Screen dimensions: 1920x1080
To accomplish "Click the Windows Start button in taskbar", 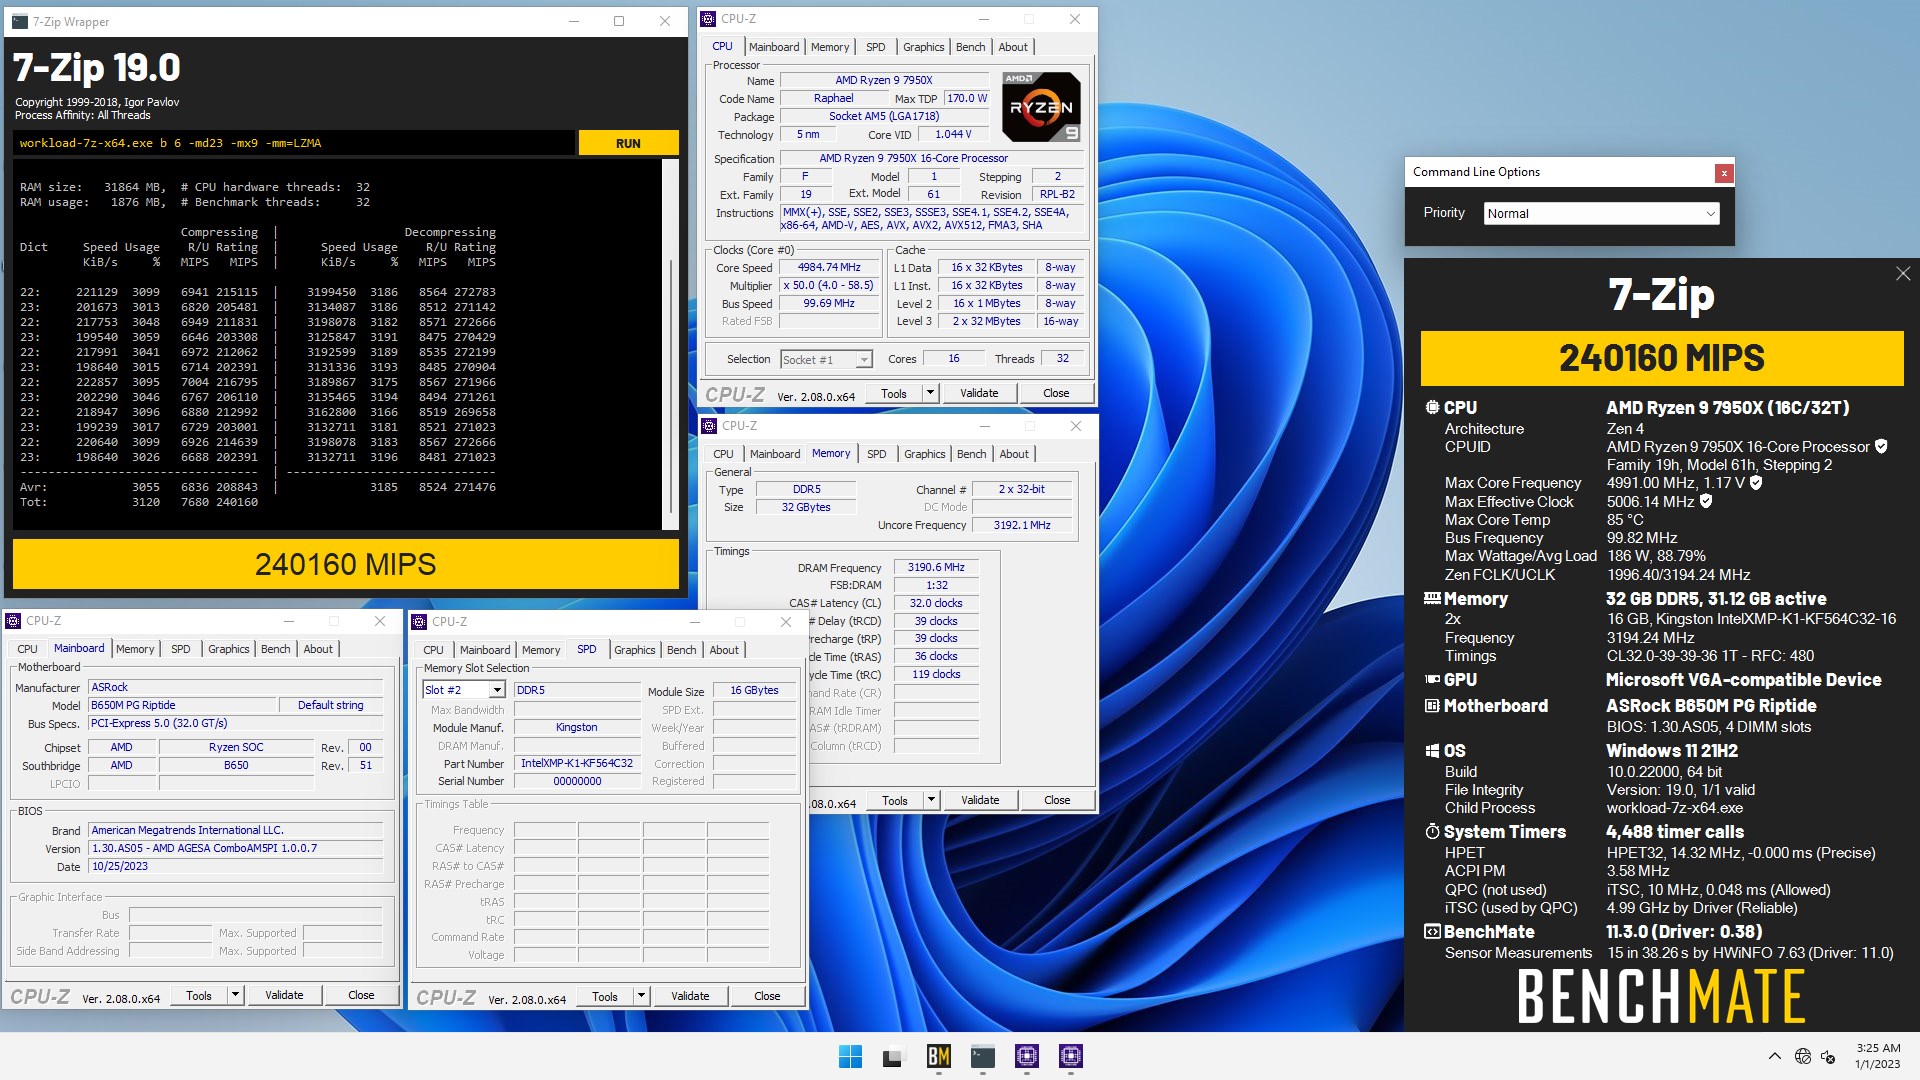I will (x=850, y=1056).
